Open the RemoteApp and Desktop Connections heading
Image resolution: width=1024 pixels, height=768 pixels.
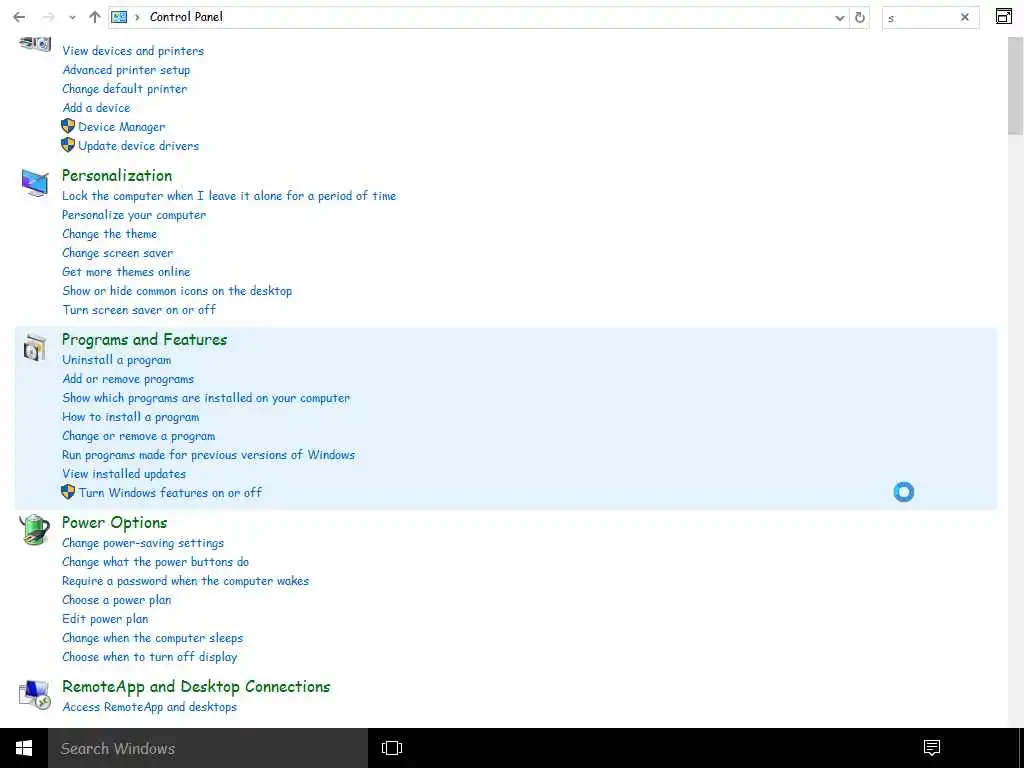196,686
